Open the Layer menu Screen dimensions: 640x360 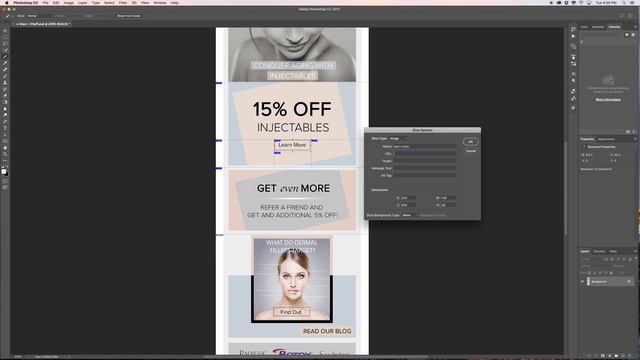click(82, 3)
